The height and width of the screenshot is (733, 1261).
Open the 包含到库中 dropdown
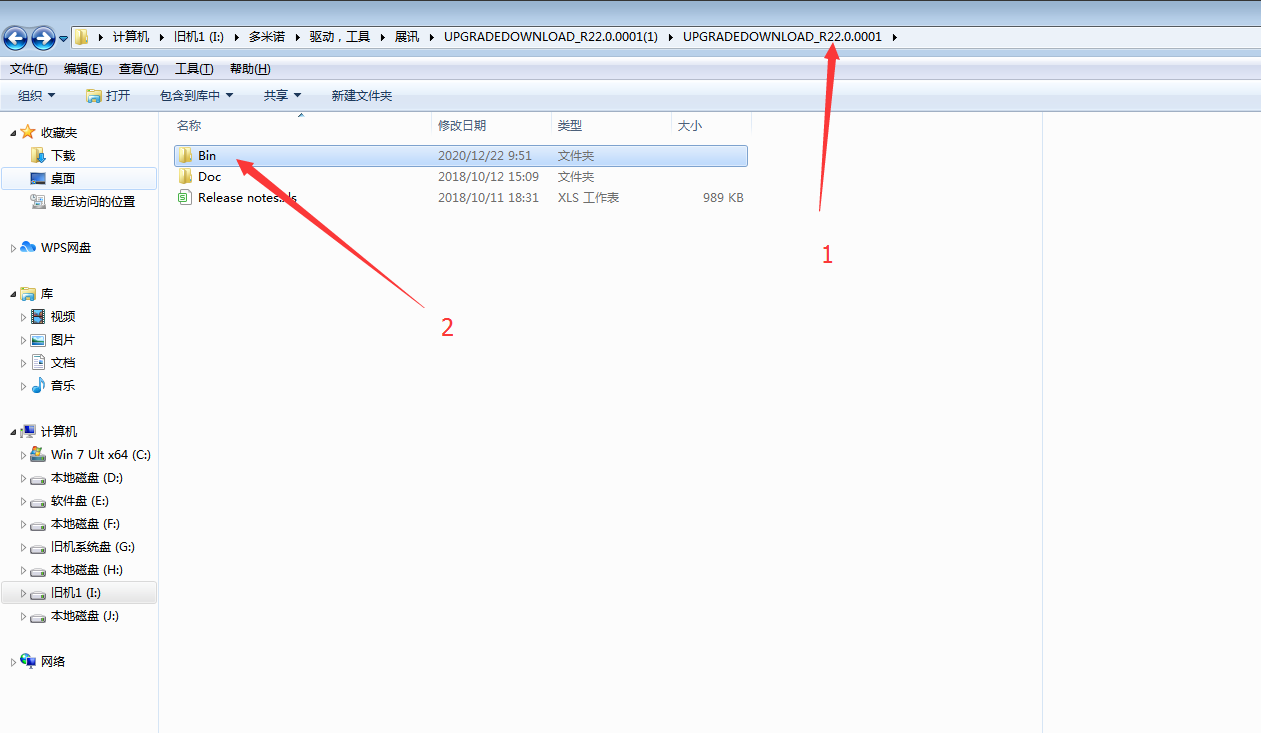pos(196,96)
